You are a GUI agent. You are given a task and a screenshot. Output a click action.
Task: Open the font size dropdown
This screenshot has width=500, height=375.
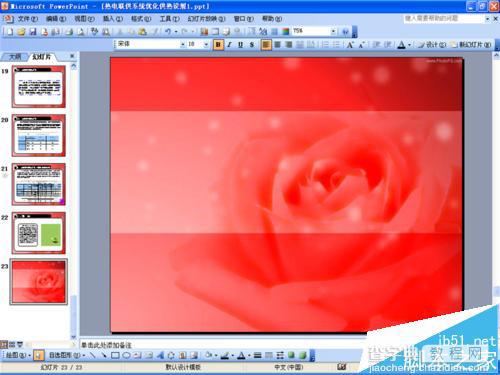(206, 44)
